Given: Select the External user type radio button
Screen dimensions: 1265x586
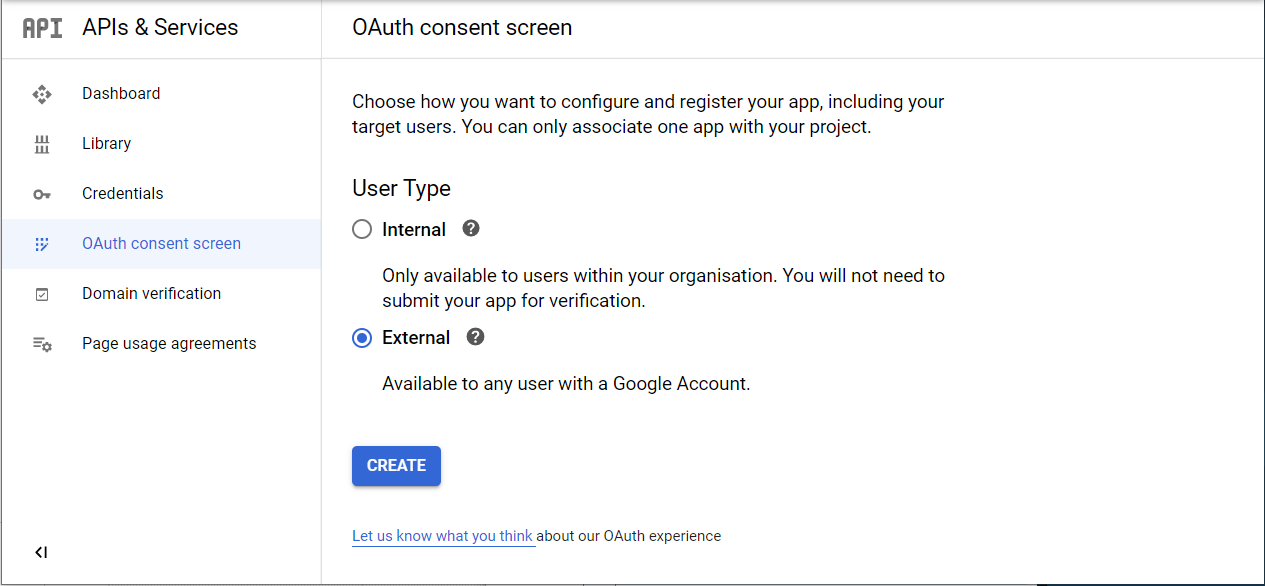Looking at the screenshot, I should click(x=362, y=338).
